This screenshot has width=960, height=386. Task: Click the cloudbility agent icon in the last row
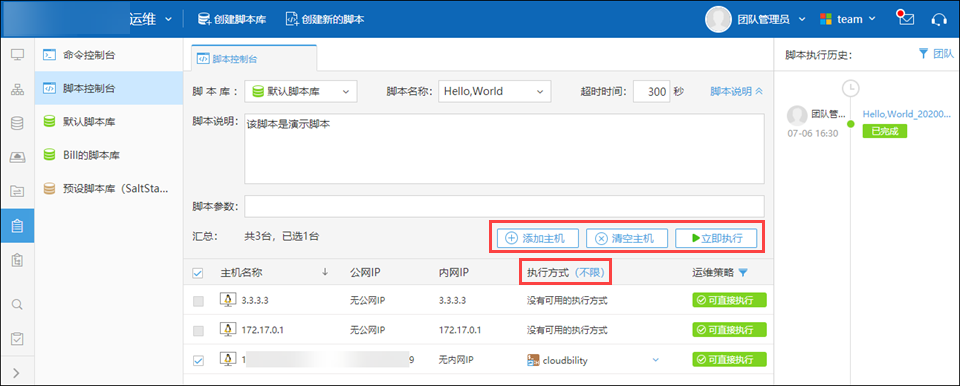[533, 360]
